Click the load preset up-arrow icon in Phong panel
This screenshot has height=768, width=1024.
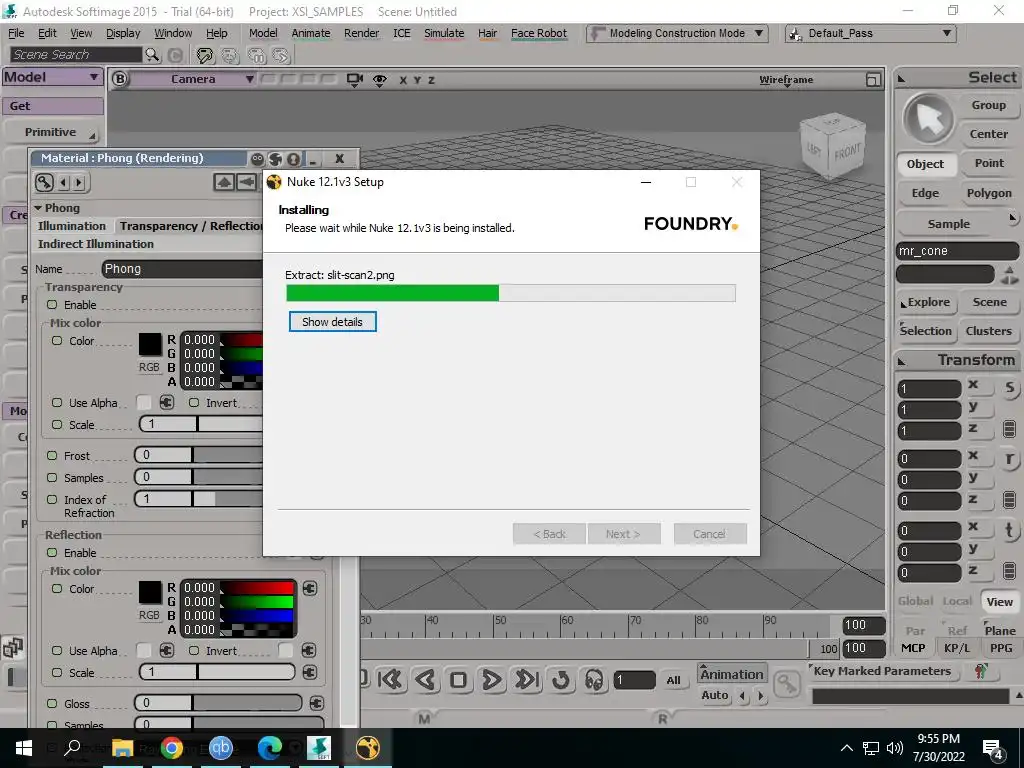(x=224, y=182)
